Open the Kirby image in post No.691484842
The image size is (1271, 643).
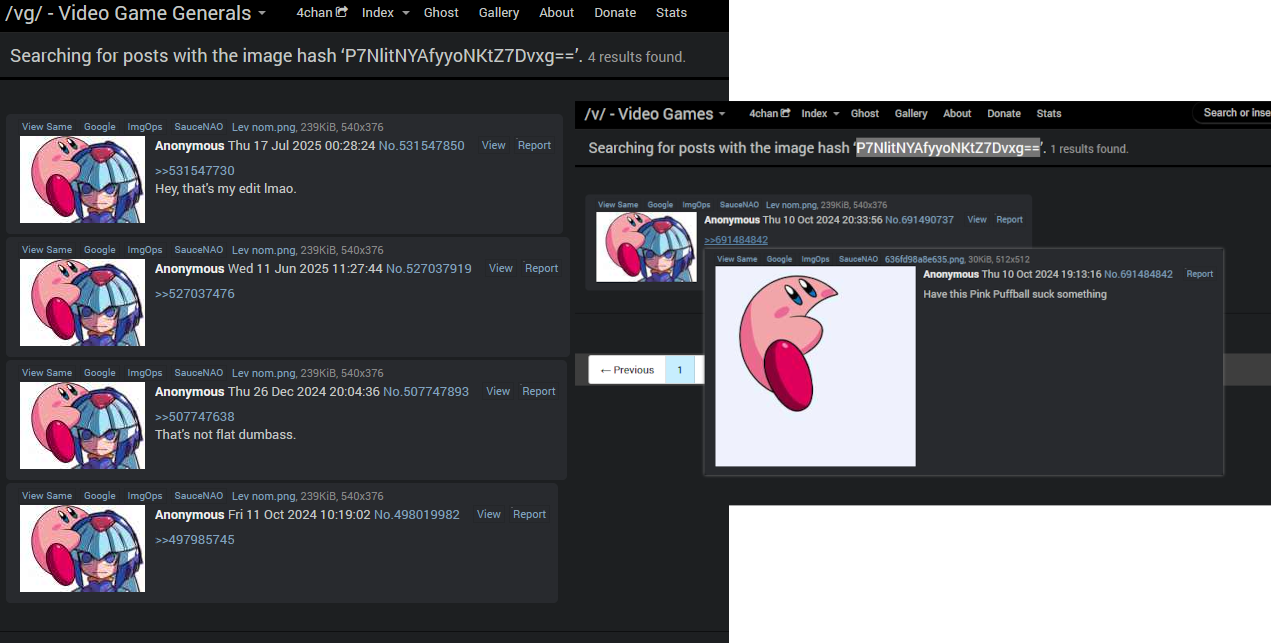click(x=815, y=366)
